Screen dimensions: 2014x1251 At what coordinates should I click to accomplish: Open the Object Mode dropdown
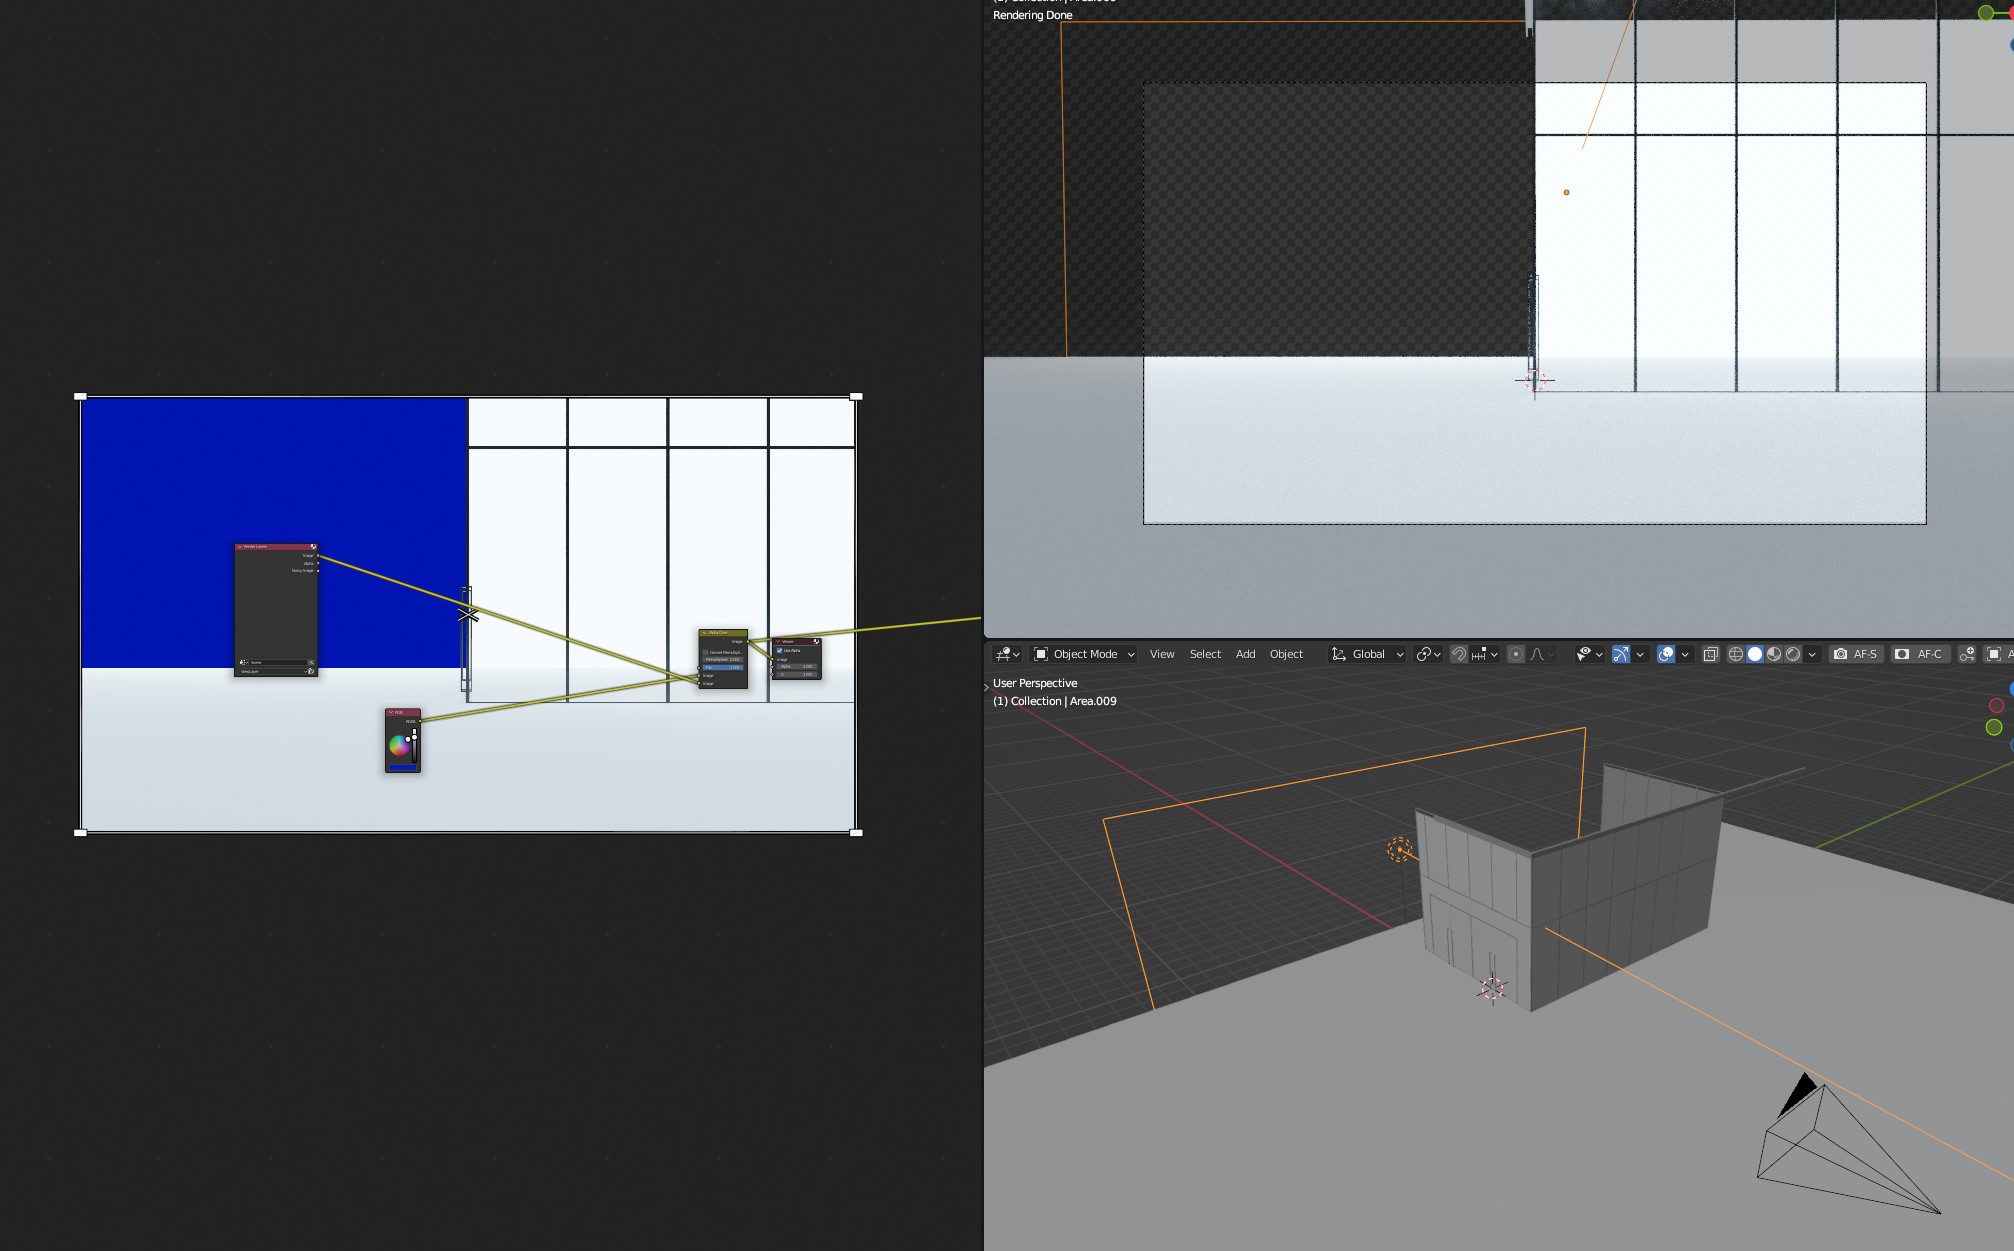pyautogui.click(x=1084, y=654)
